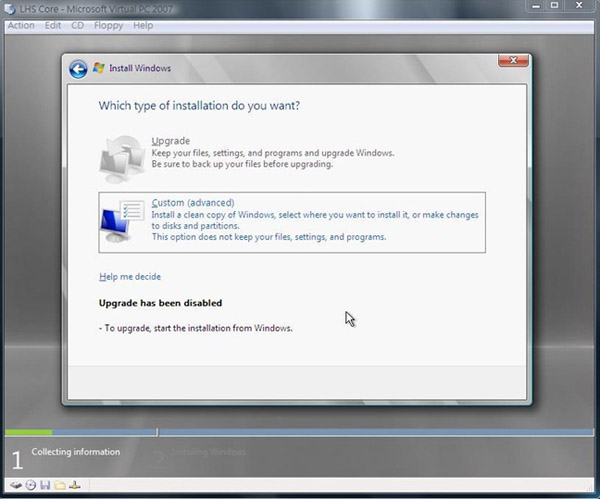Screen dimensions: 600x499
Task: Click the network adapter status bar icon
Action: (x=74, y=485)
